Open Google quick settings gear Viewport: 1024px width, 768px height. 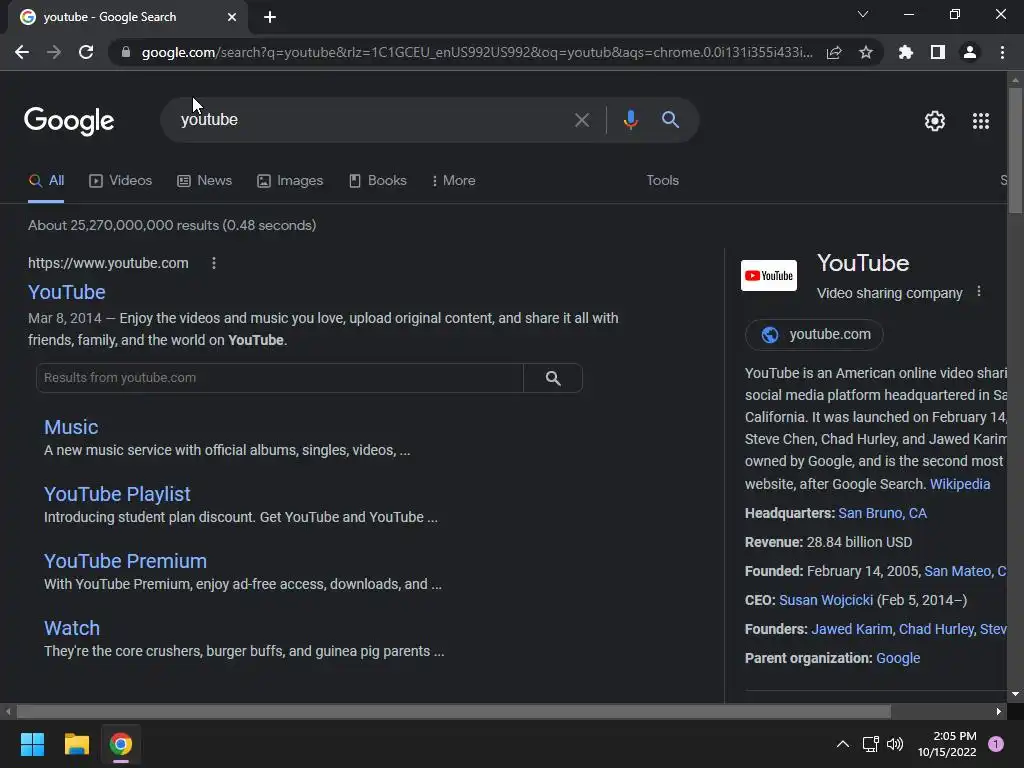coord(935,121)
